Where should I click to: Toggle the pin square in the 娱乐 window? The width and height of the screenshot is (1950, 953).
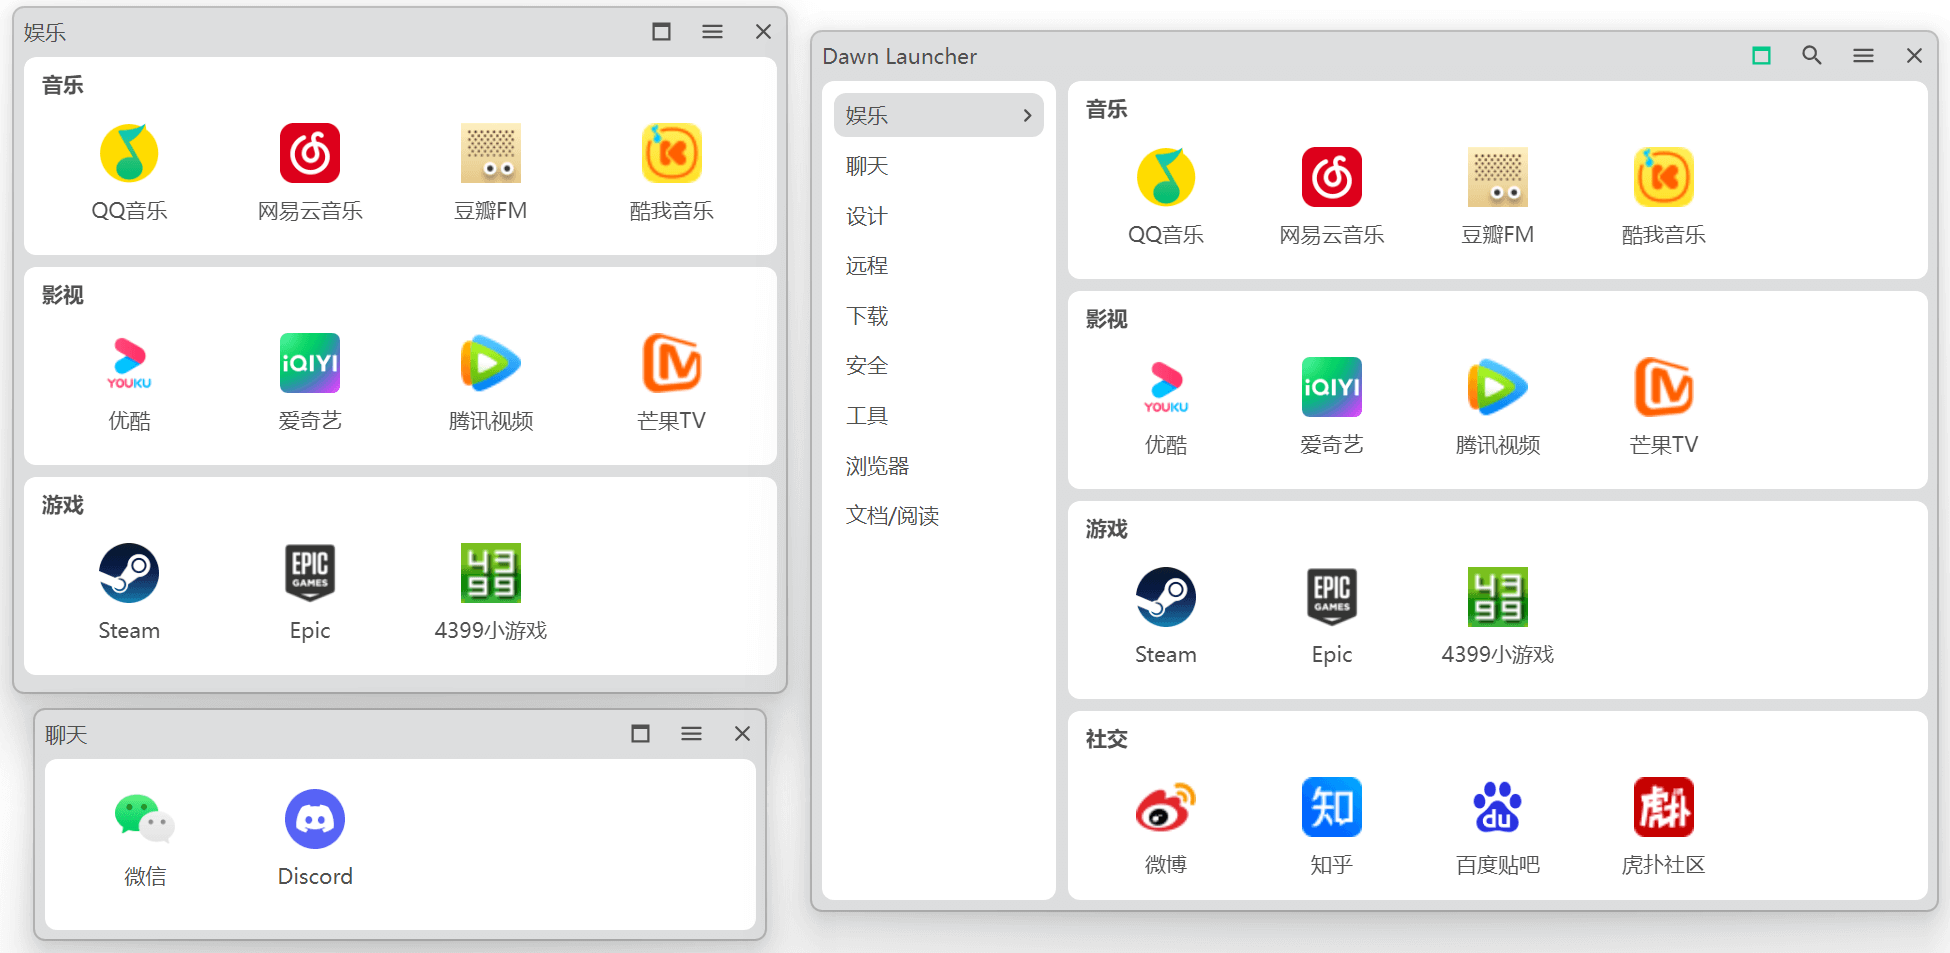tap(661, 31)
